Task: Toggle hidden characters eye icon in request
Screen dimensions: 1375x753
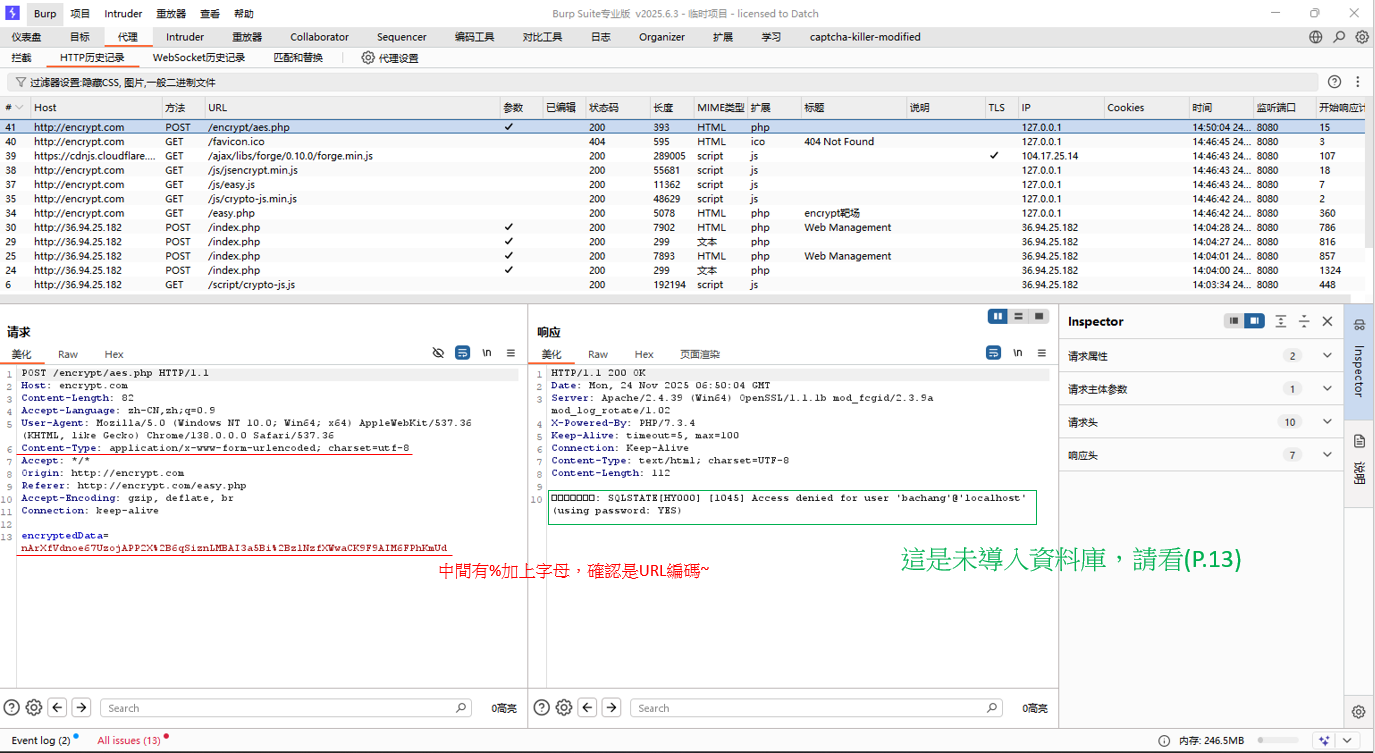Action: (438, 353)
